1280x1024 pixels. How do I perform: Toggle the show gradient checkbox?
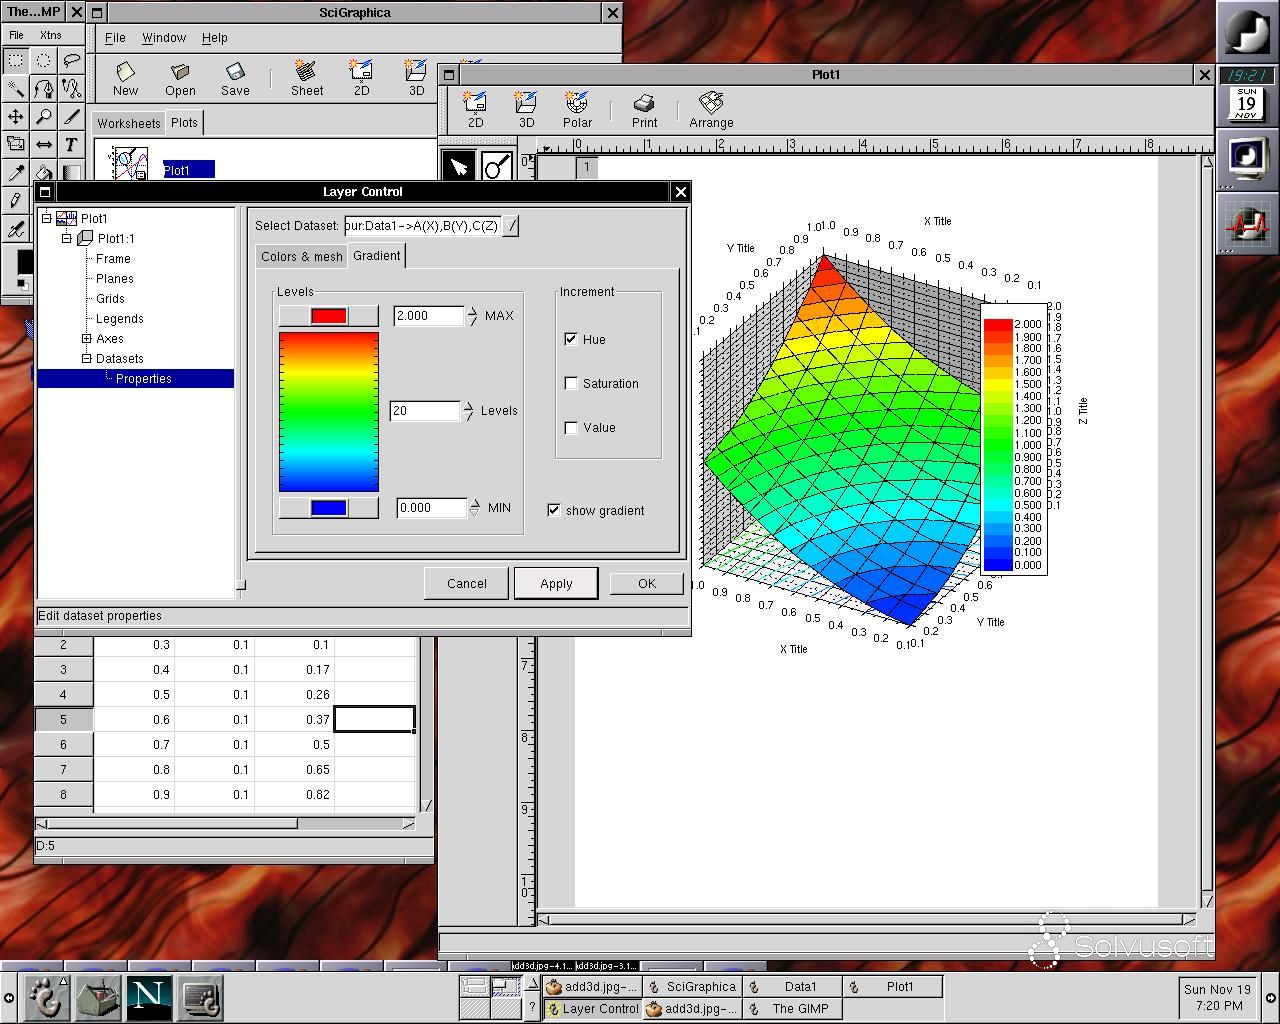[x=553, y=510]
